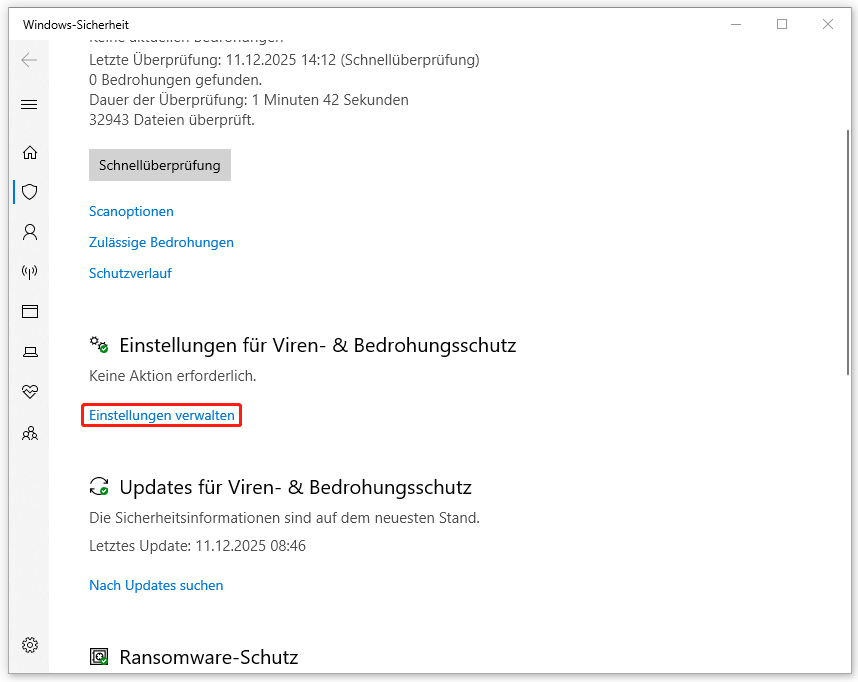Click Nach Updates suchen link
The height and width of the screenshot is (682, 858).
tap(156, 585)
